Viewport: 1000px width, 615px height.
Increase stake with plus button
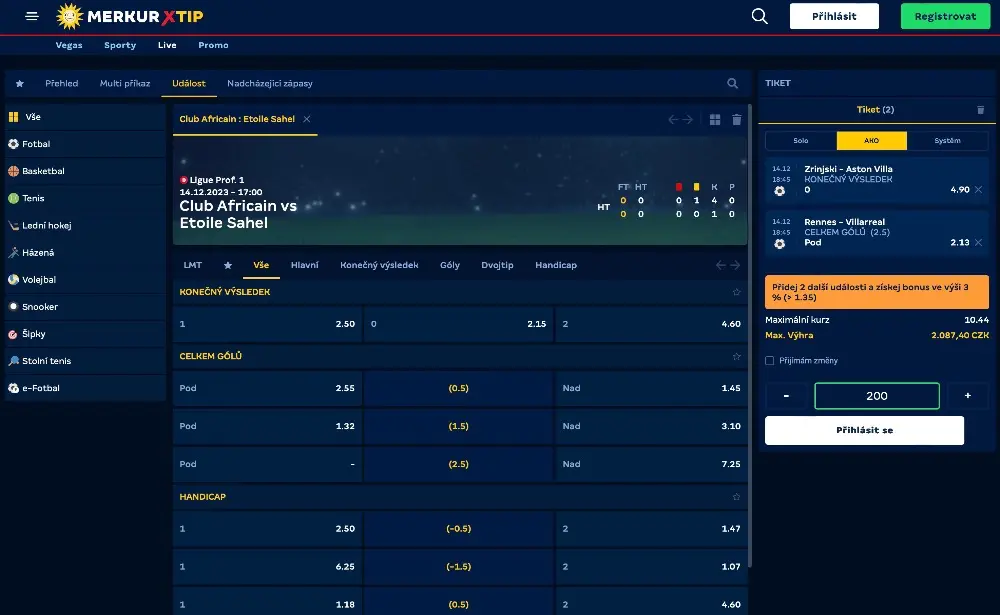click(967, 396)
